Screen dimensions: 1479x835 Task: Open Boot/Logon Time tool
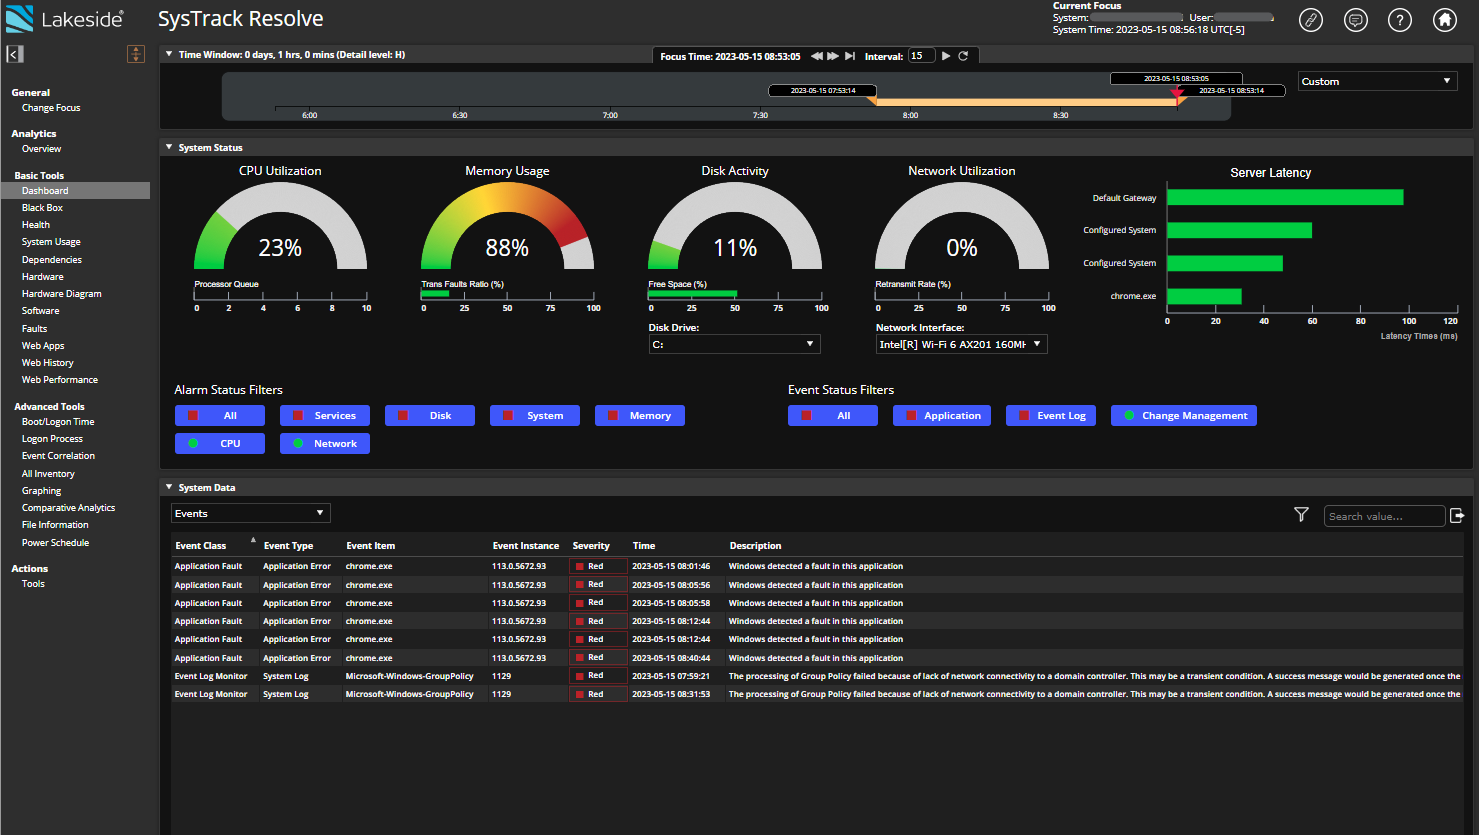(x=58, y=422)
